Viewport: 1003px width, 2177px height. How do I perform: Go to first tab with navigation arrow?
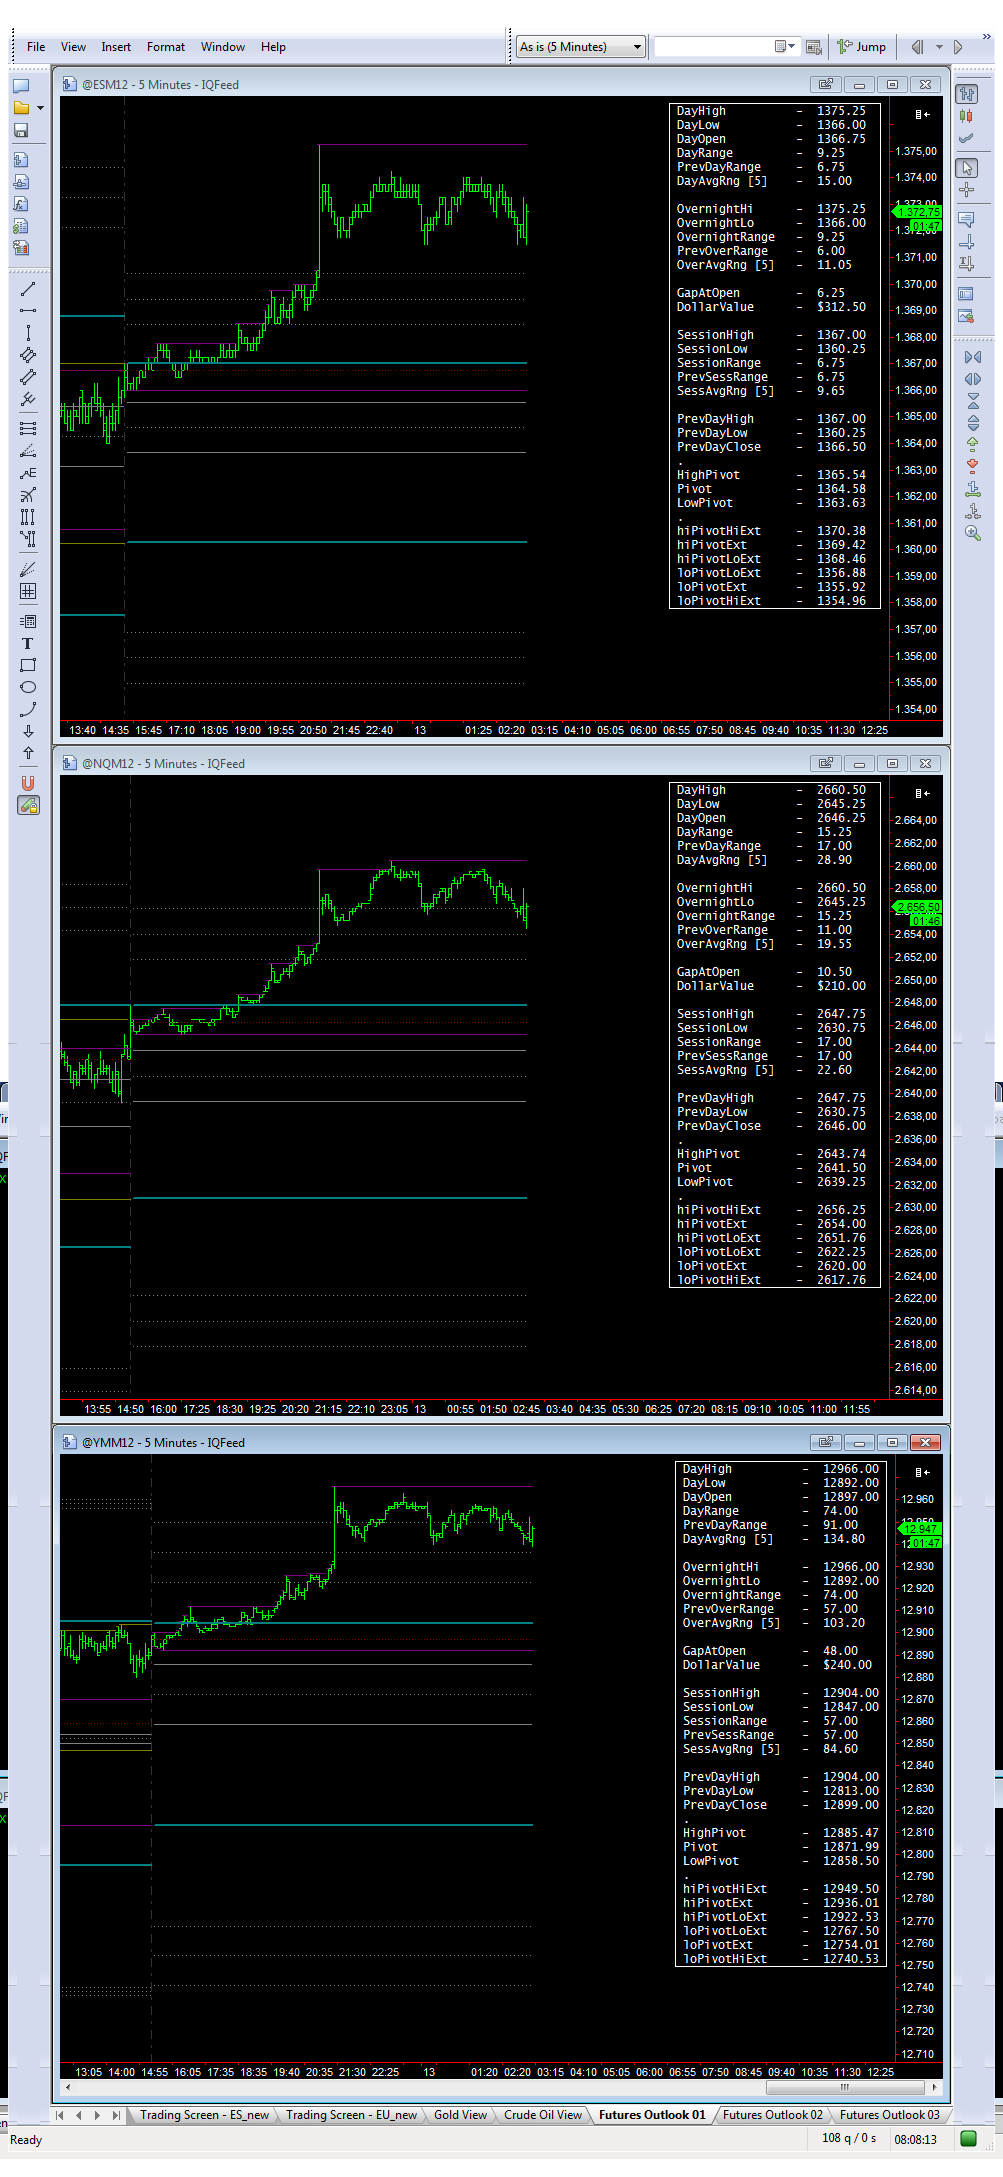tap(60, 2115)
